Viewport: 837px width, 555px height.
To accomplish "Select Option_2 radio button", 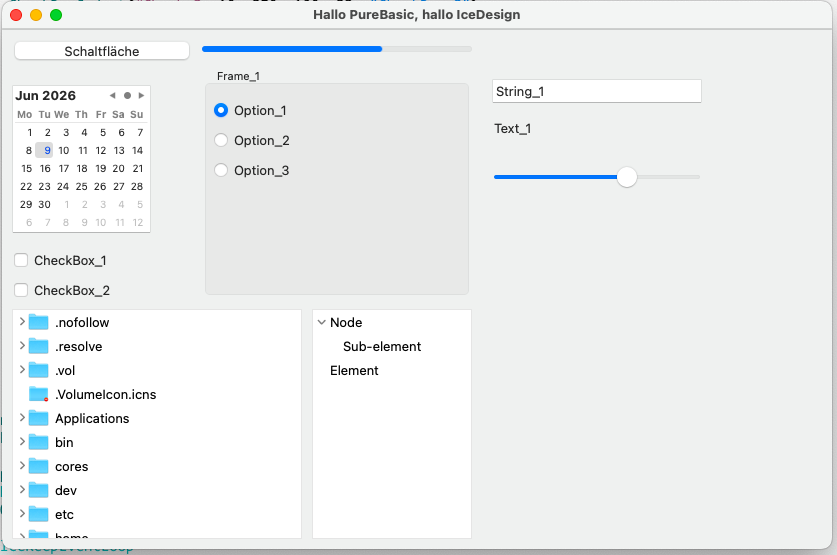I will tap(221, 140).
